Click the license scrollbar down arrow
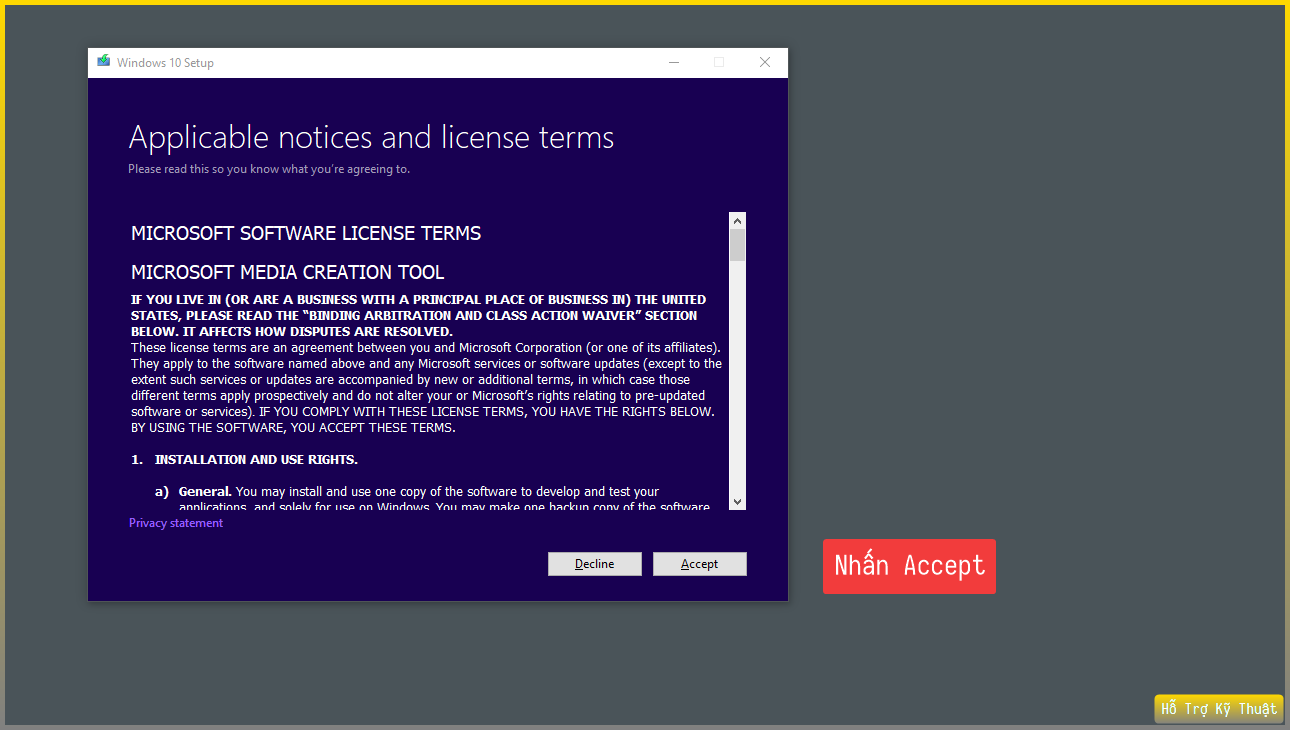This screenshot has height=730, width=1290. [x=737, y=501]
